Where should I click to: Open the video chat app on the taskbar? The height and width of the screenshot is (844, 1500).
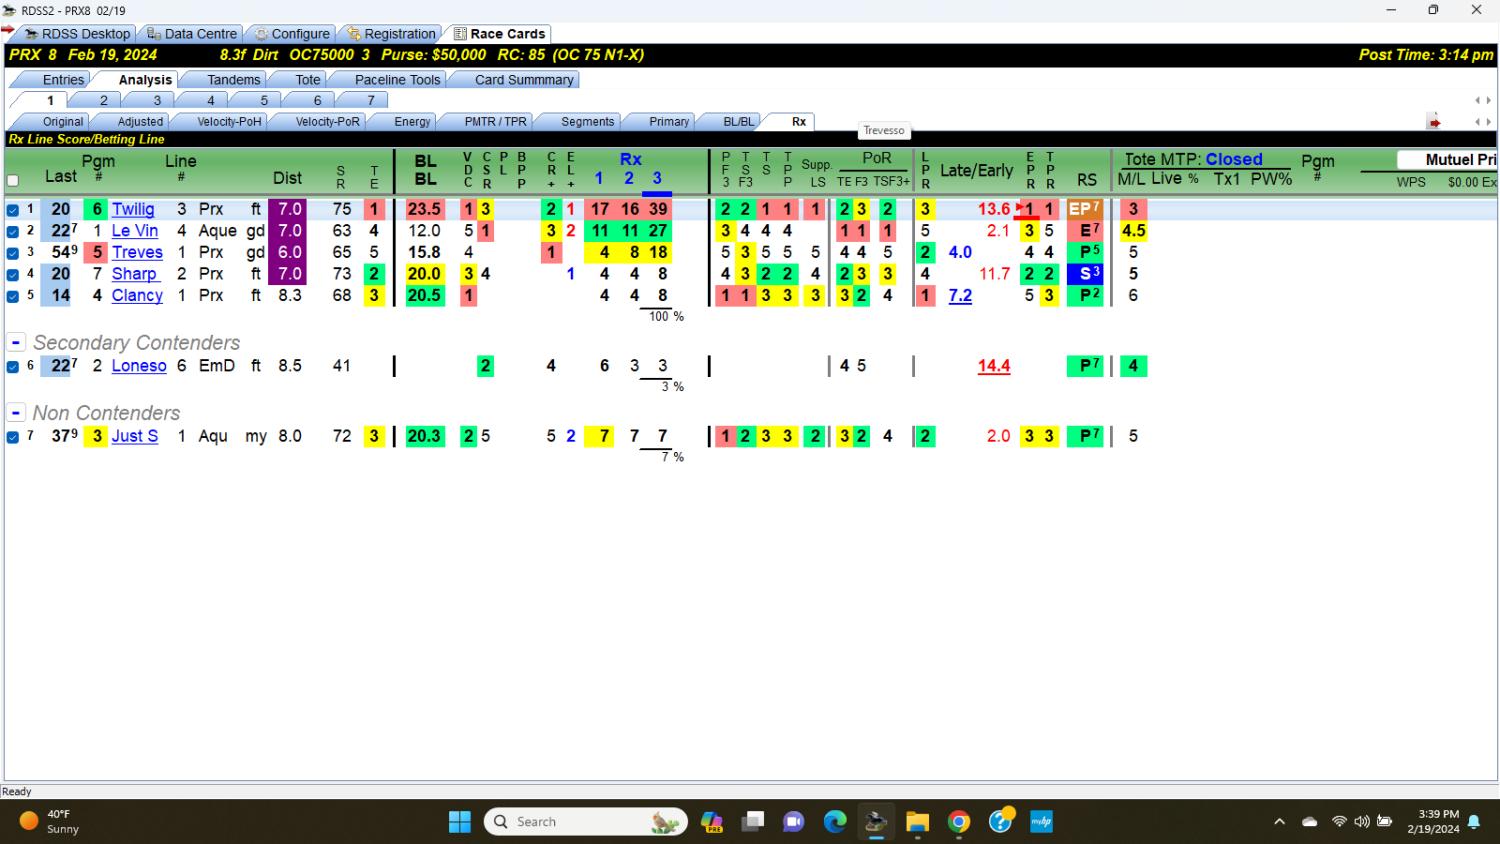click(794, 822)
